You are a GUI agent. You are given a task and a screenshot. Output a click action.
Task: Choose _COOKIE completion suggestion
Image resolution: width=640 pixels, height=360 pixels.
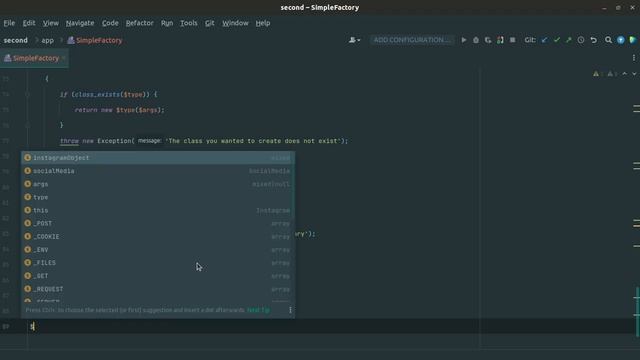(158, 236)
